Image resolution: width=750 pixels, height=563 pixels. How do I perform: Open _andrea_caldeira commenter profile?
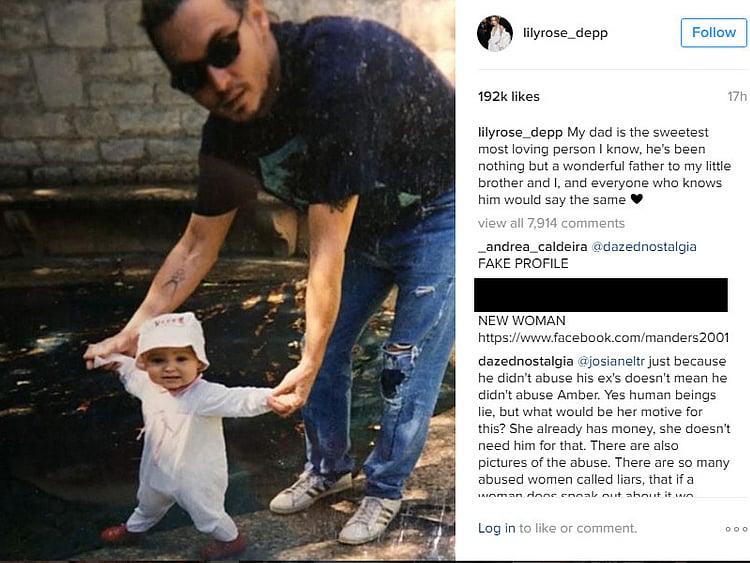coord(532,247)
